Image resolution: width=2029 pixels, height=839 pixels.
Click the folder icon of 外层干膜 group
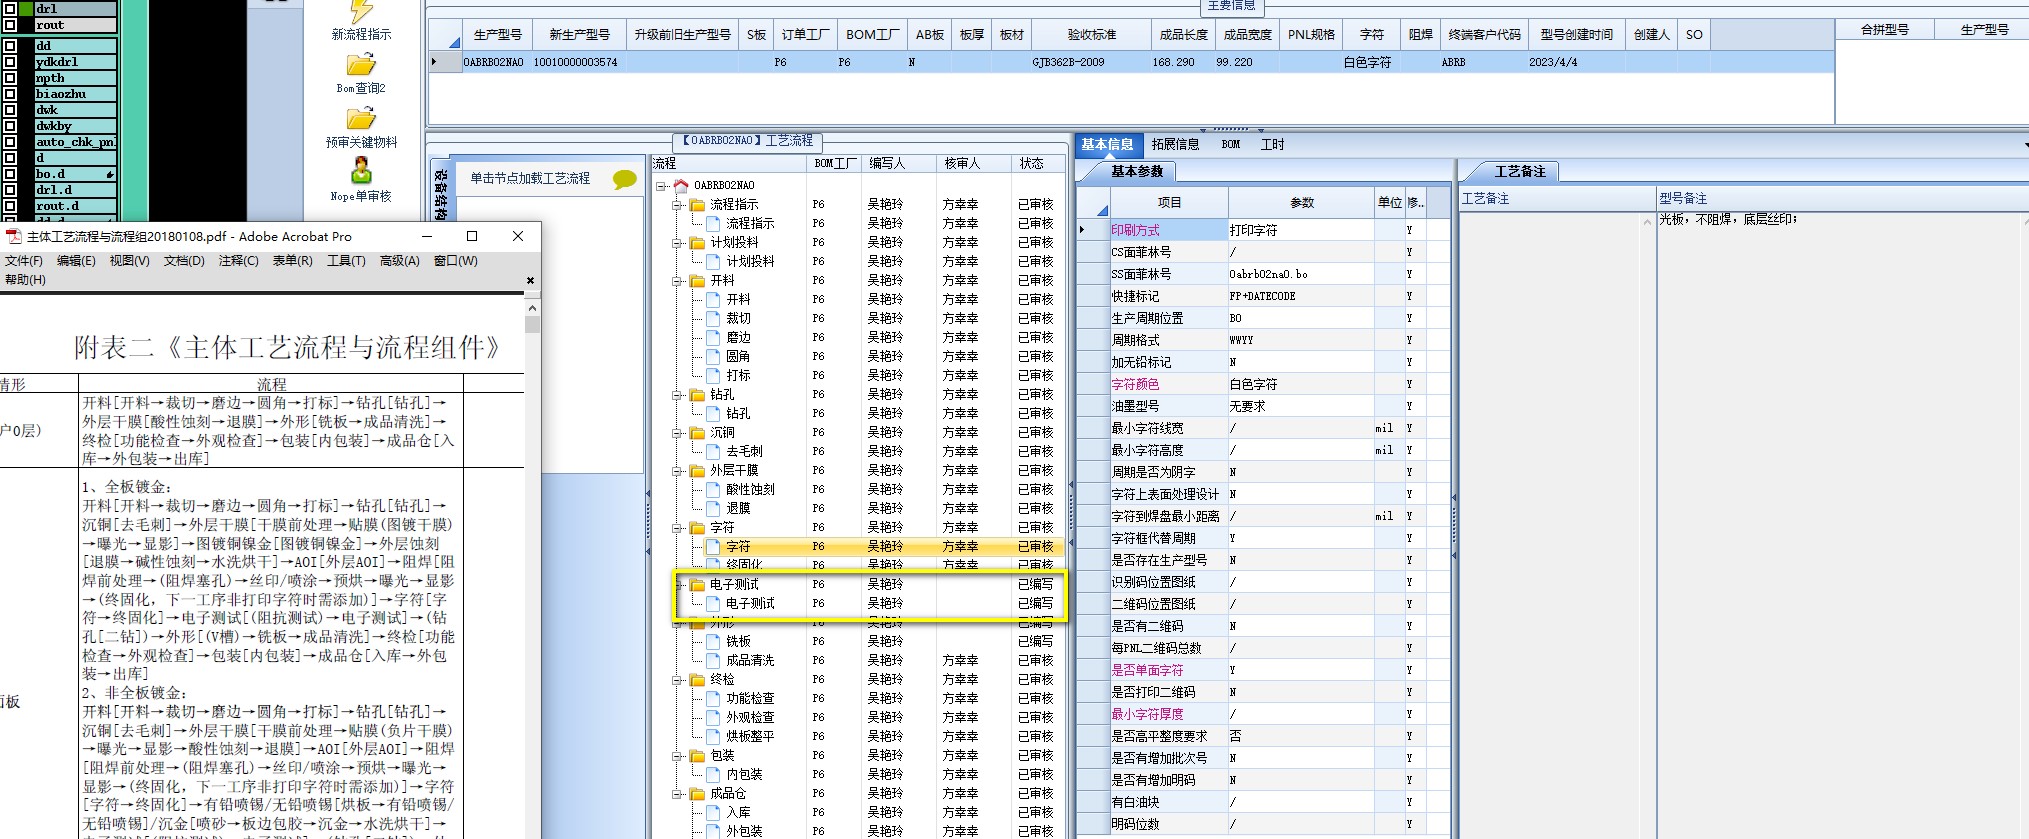tap(697, 470)
